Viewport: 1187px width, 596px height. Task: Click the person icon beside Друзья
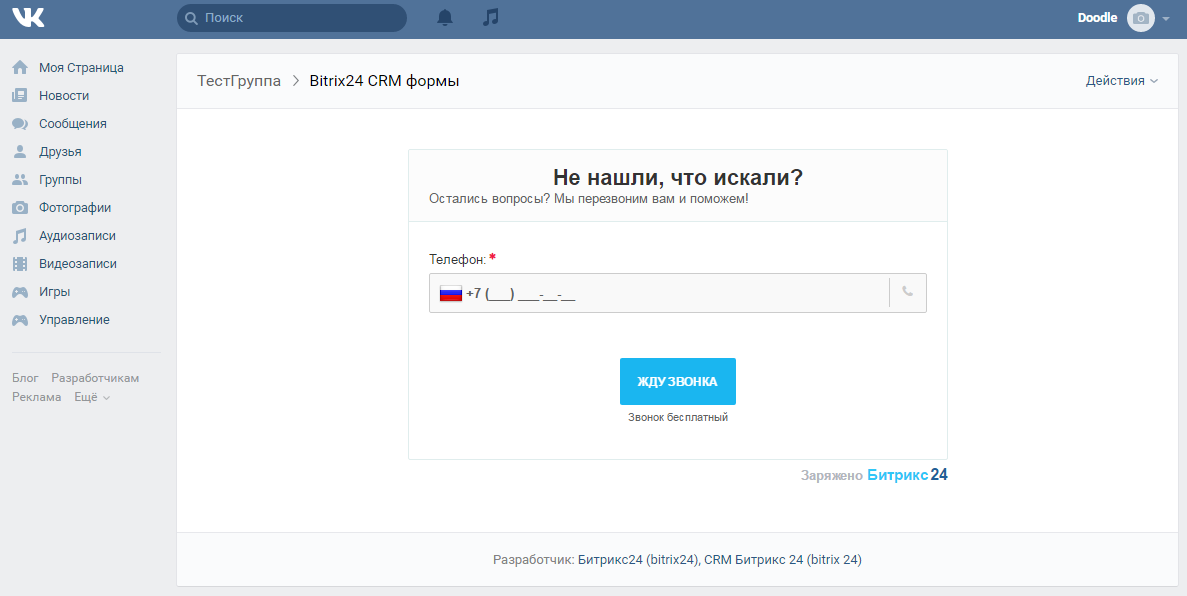pyautogui.click(x=20, y=151)
